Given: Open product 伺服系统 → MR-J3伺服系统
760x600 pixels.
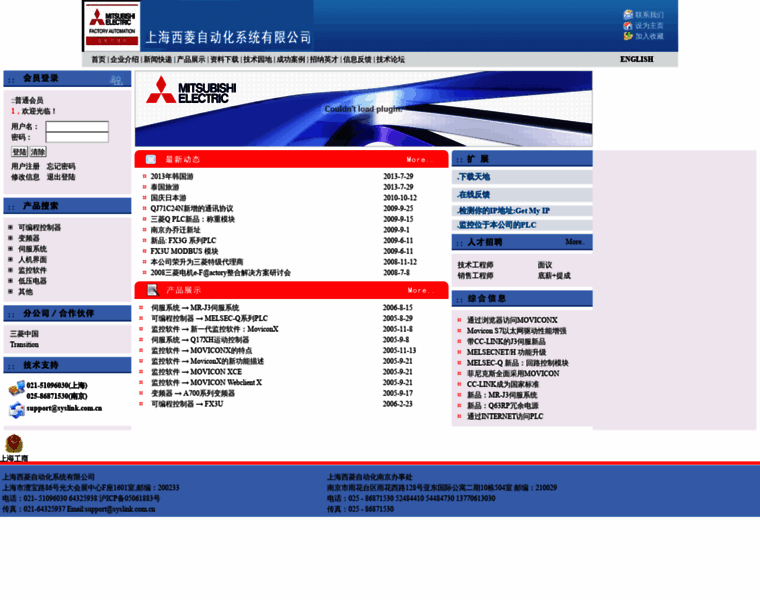Looking at the screenshot, I should 195,308.
